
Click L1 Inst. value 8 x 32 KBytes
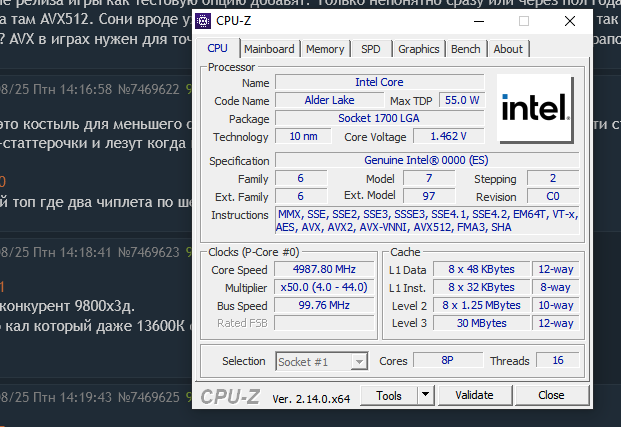coord(481,287)
